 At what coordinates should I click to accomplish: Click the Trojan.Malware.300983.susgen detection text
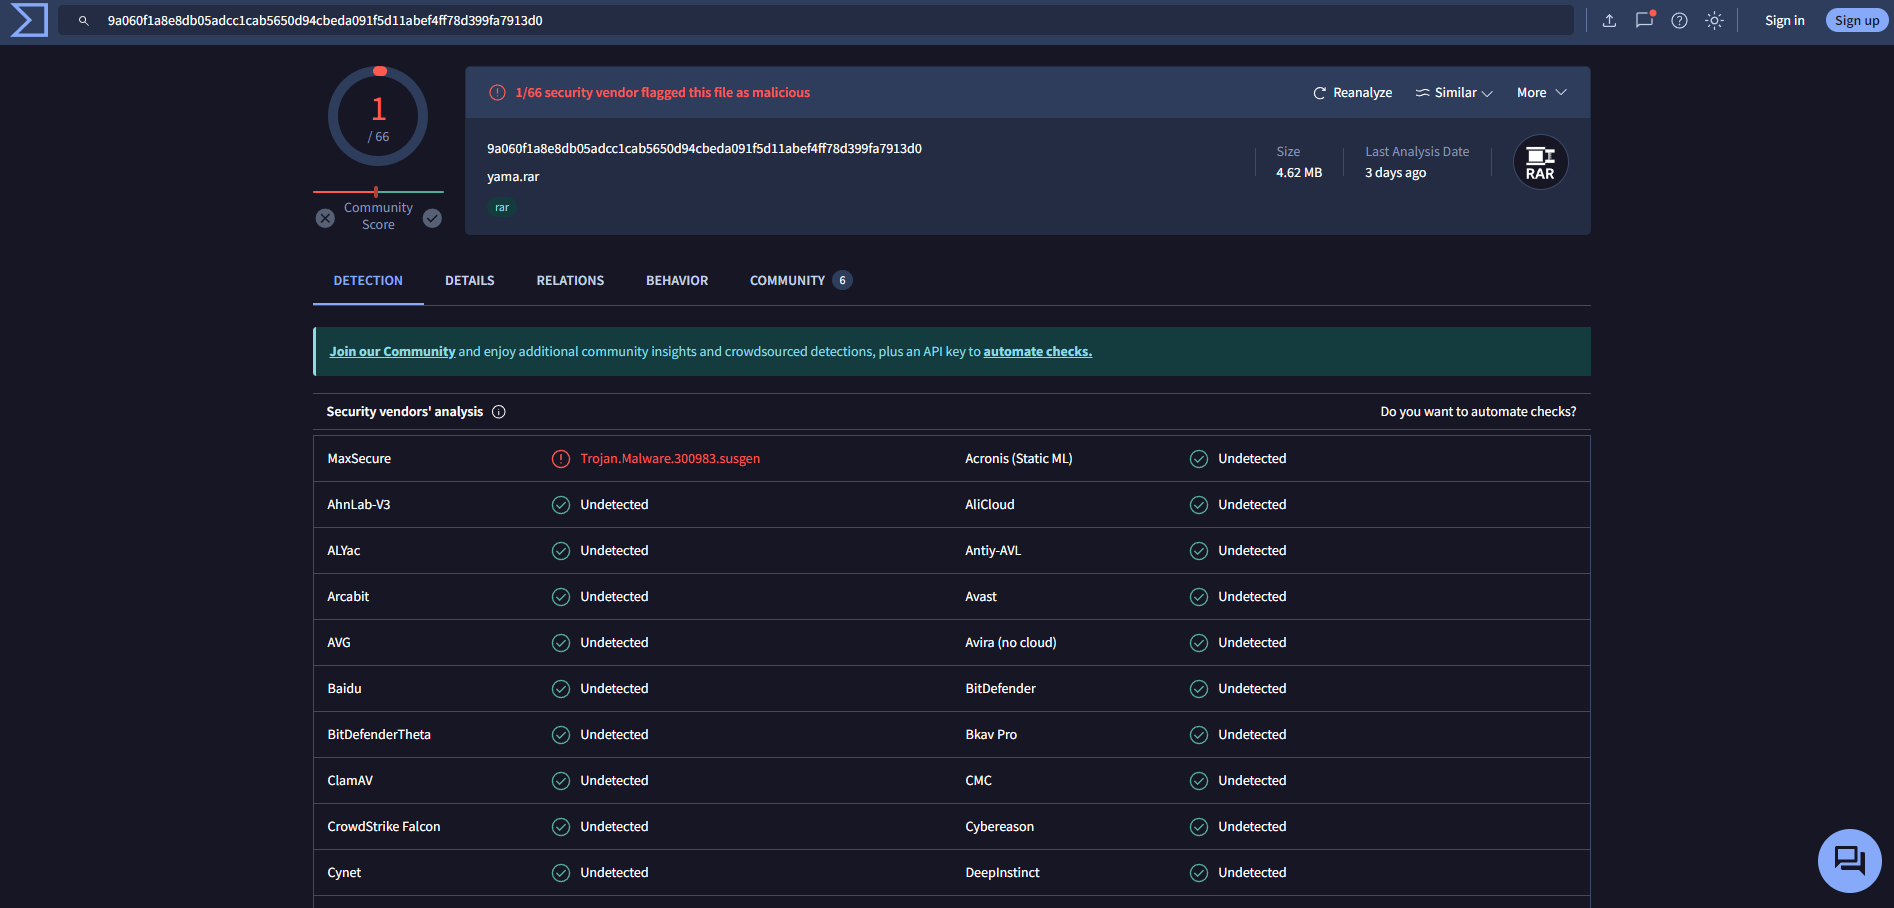670,459
